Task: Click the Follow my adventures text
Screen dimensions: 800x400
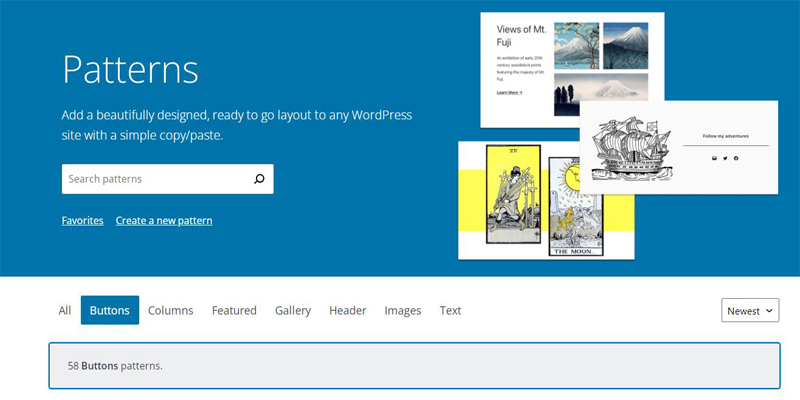Action: point(726,136)
